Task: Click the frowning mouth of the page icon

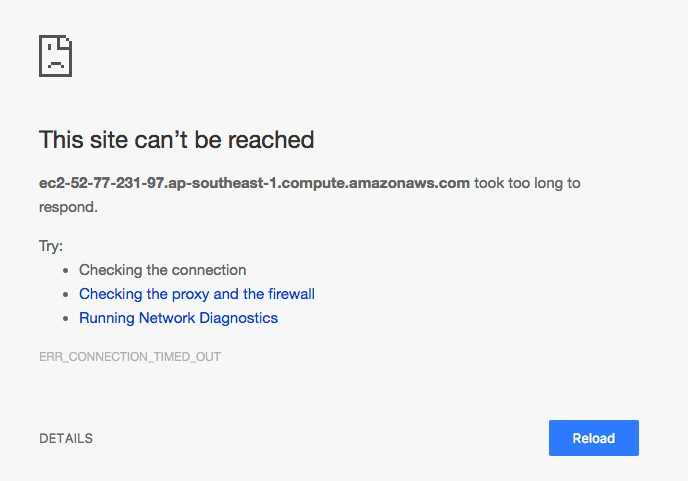Action: [x=56, y=64]
